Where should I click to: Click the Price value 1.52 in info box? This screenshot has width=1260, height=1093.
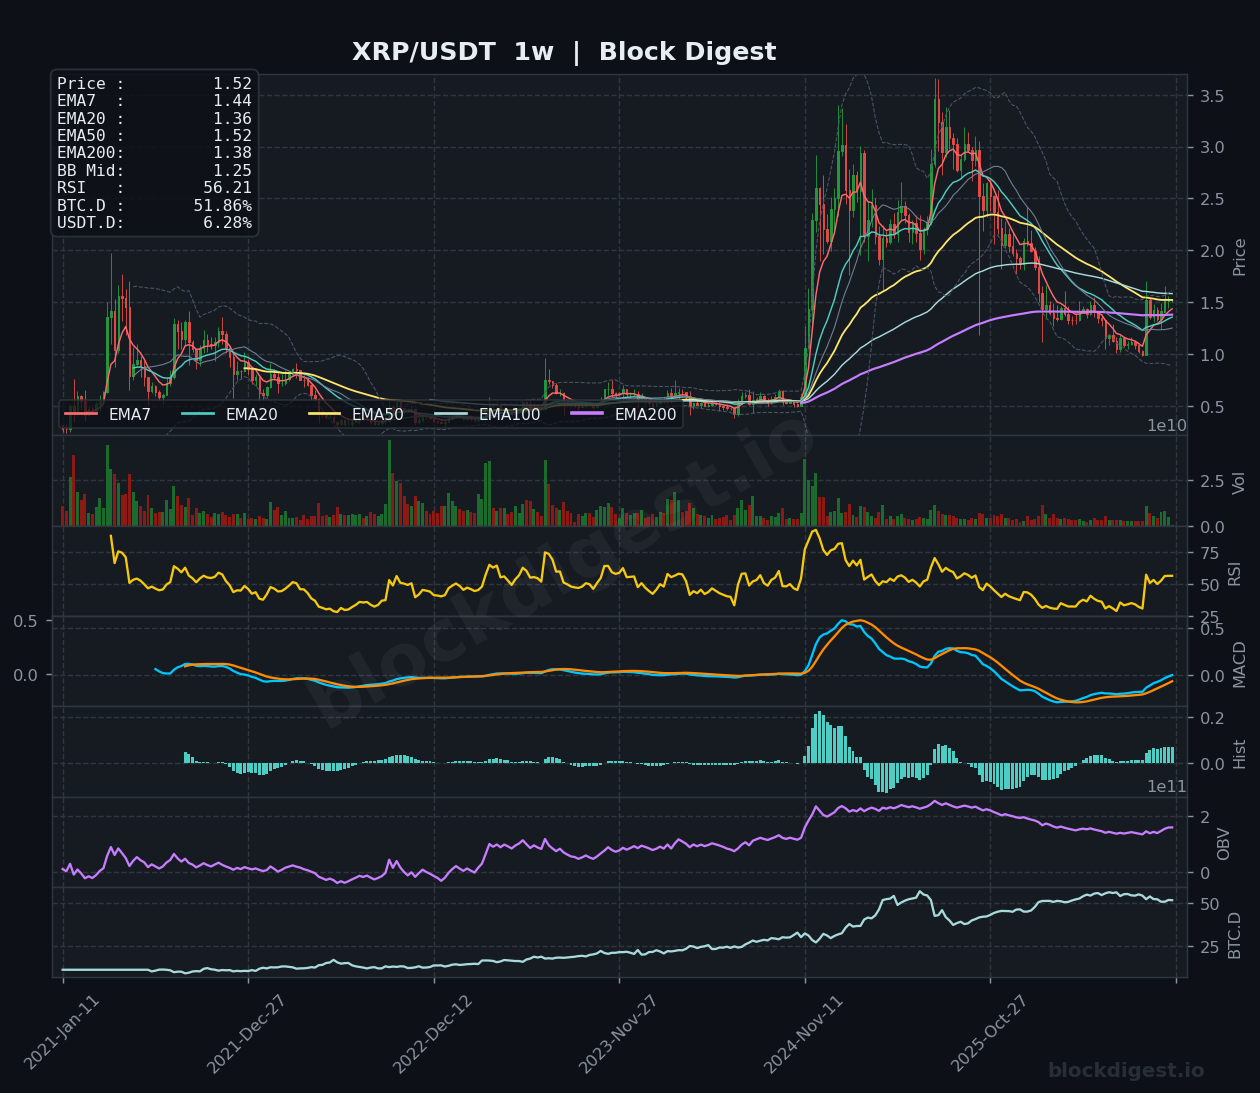tap(232, 84)
